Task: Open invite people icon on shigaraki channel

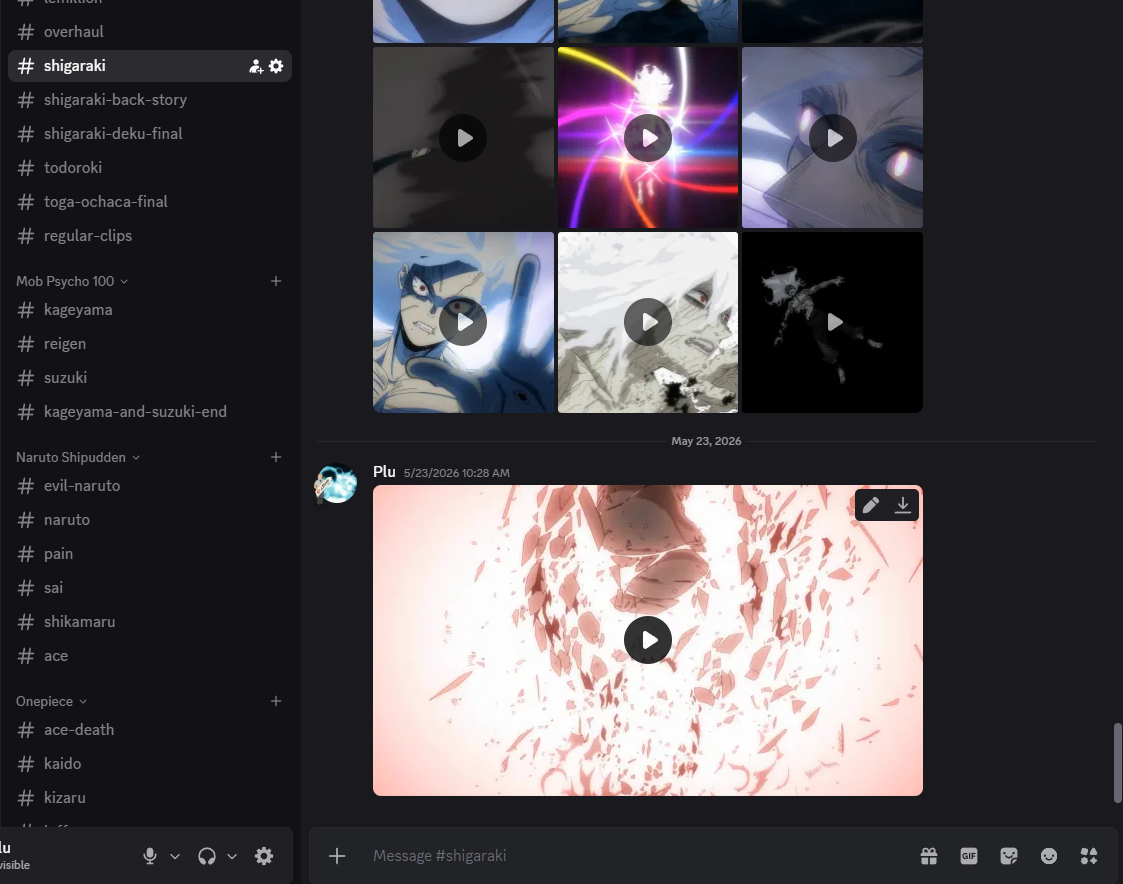Action: pos(256,66)
